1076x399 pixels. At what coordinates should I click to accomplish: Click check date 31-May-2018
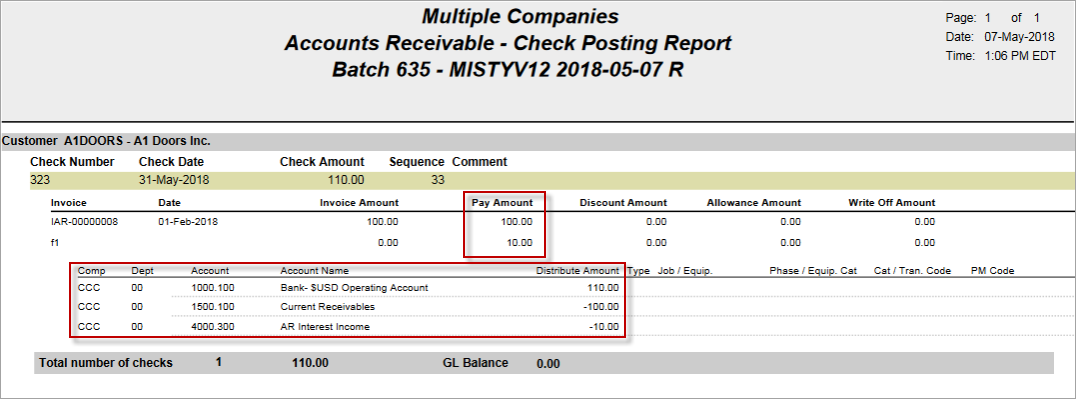(x=174, y=181)
